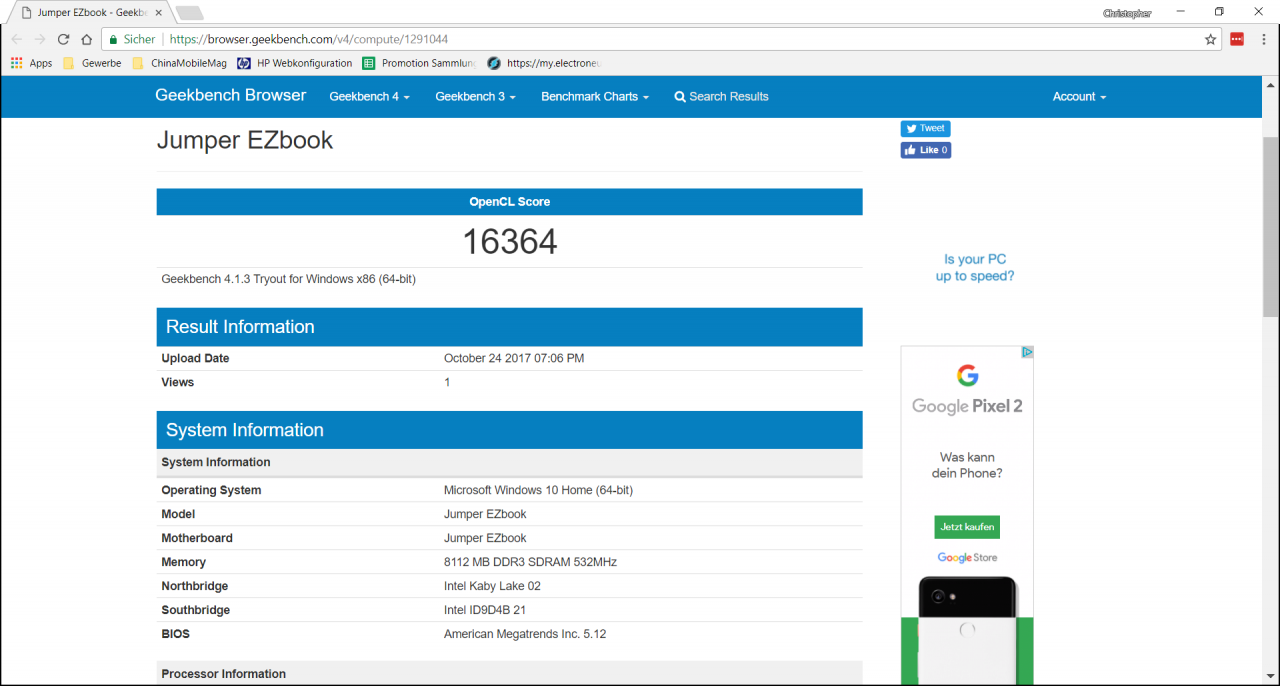Image resolution: width=1280 pixels, height=686 pixels.
Task: Open Search Results in navigation bar
Action: click(x=721, y=97)
